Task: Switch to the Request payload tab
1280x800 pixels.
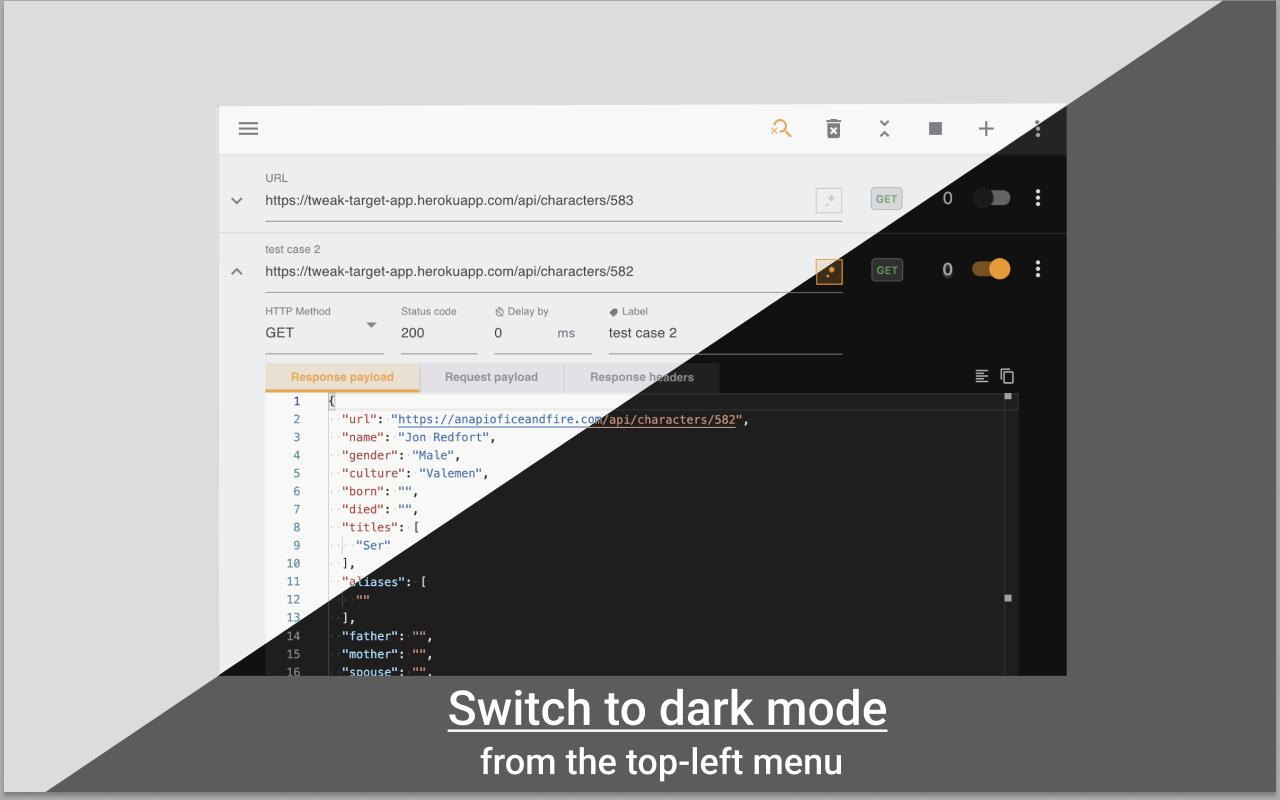Action: (492, 377)
